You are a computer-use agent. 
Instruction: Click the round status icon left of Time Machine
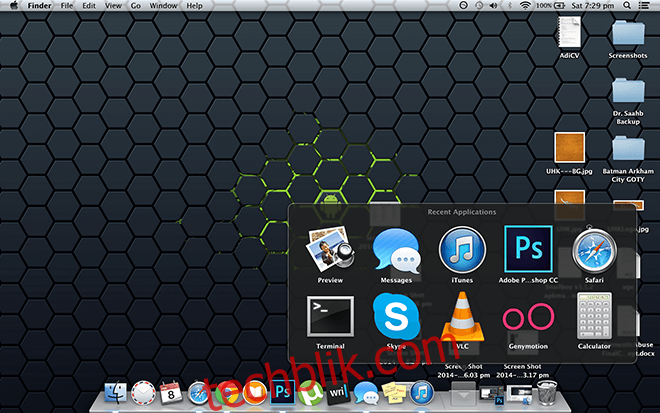[463, 5]
